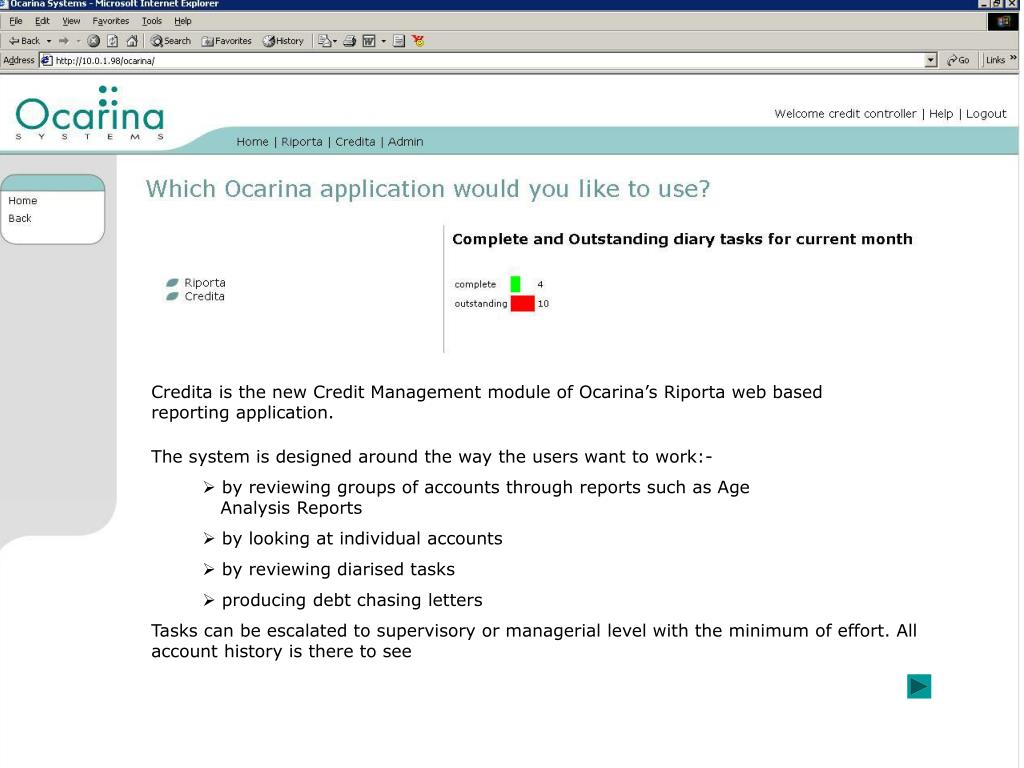Image resolution: width=1024 pixels, height=768 pixels.
Task: Expand the Links toolbar chevron
Action: pyautogui.click(x=1013, y=59)
